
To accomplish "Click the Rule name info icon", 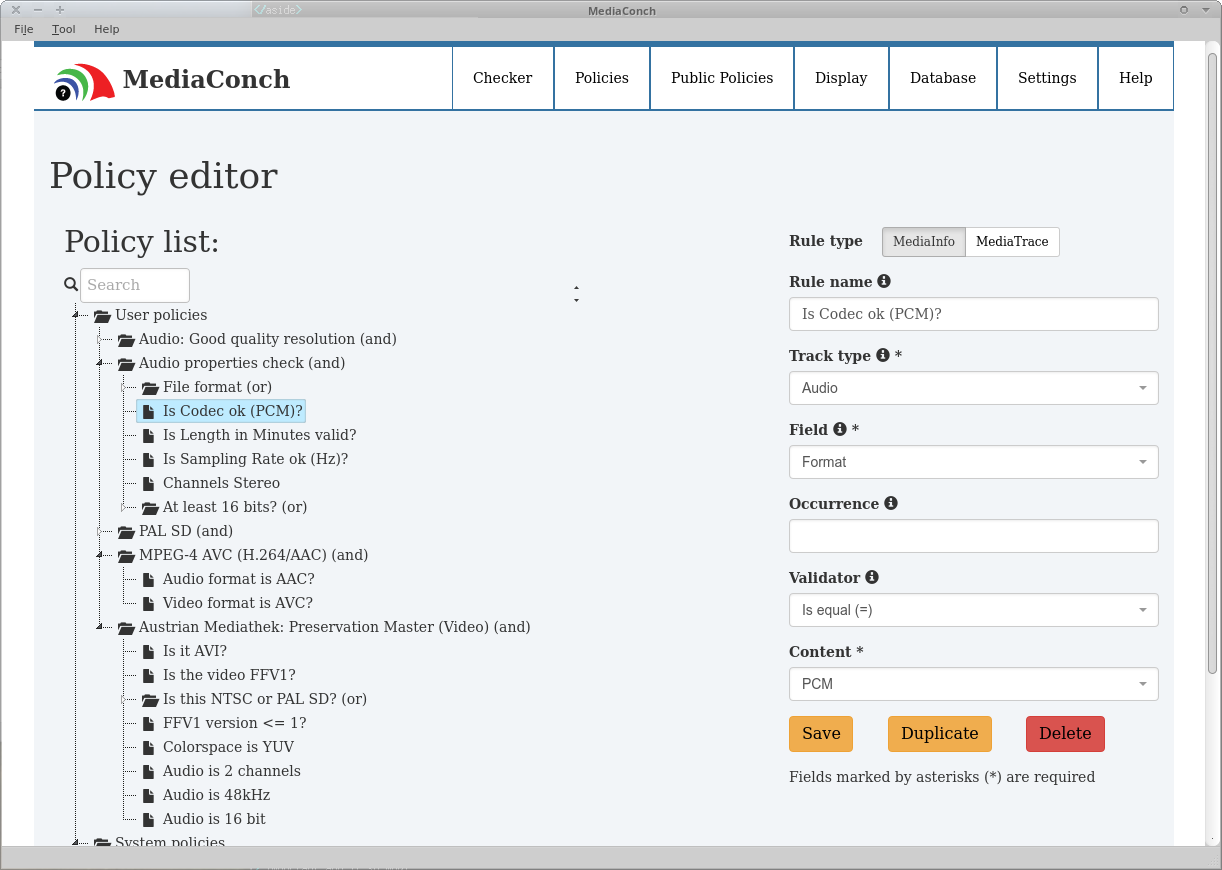I will click(x=884, y=282).
